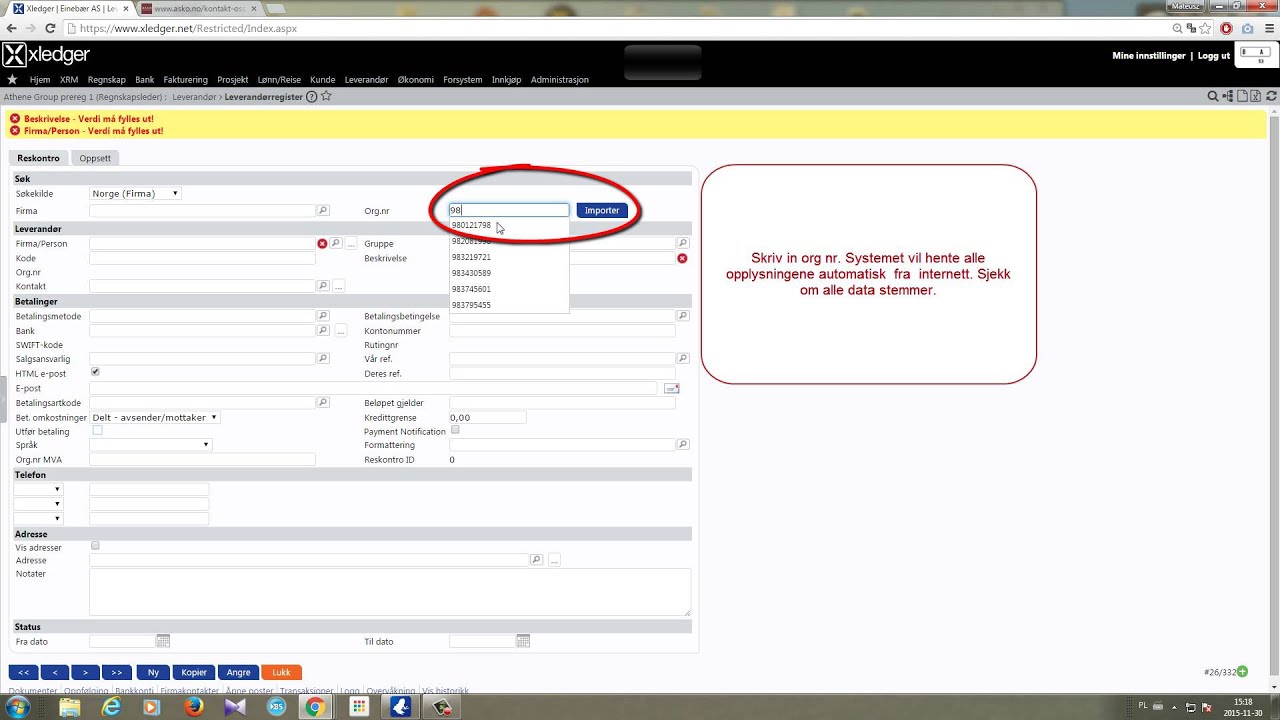1280x720 pixels.
Task: Click into the Org.nr input field
Action: tap(509, 211)
